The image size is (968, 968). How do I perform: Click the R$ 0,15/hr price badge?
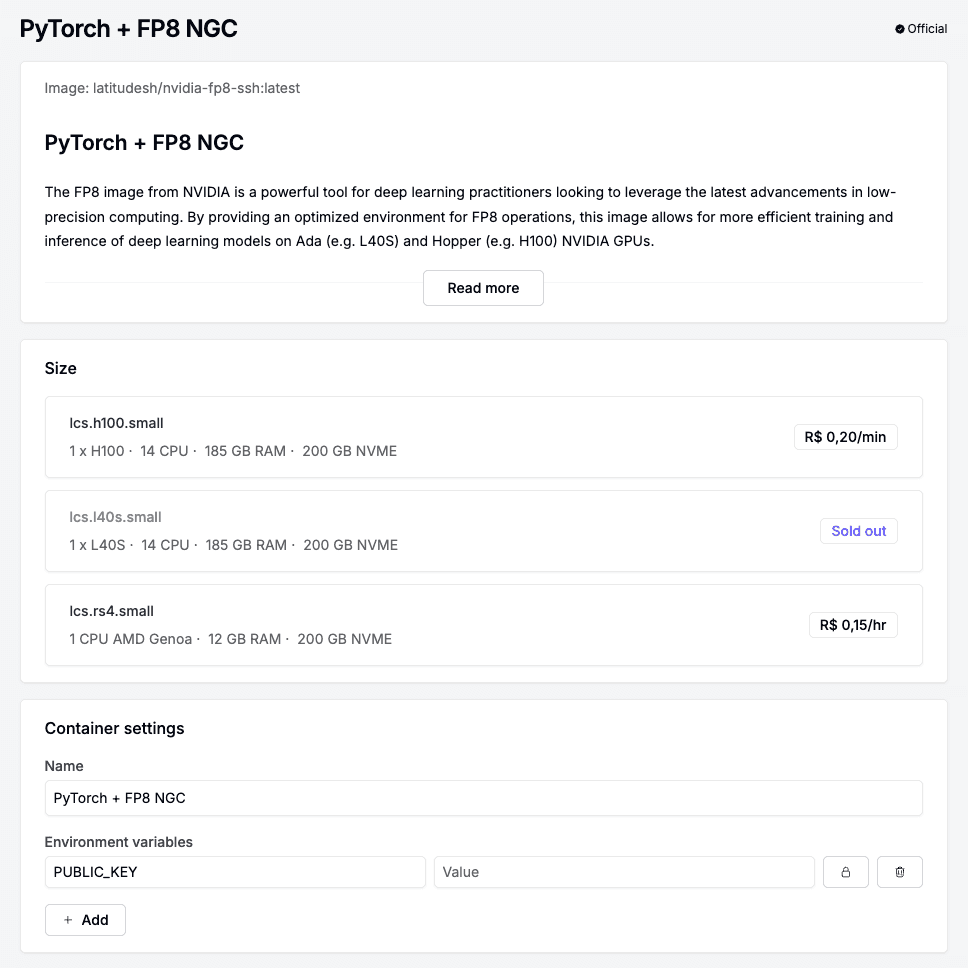(x=853, y=625)
